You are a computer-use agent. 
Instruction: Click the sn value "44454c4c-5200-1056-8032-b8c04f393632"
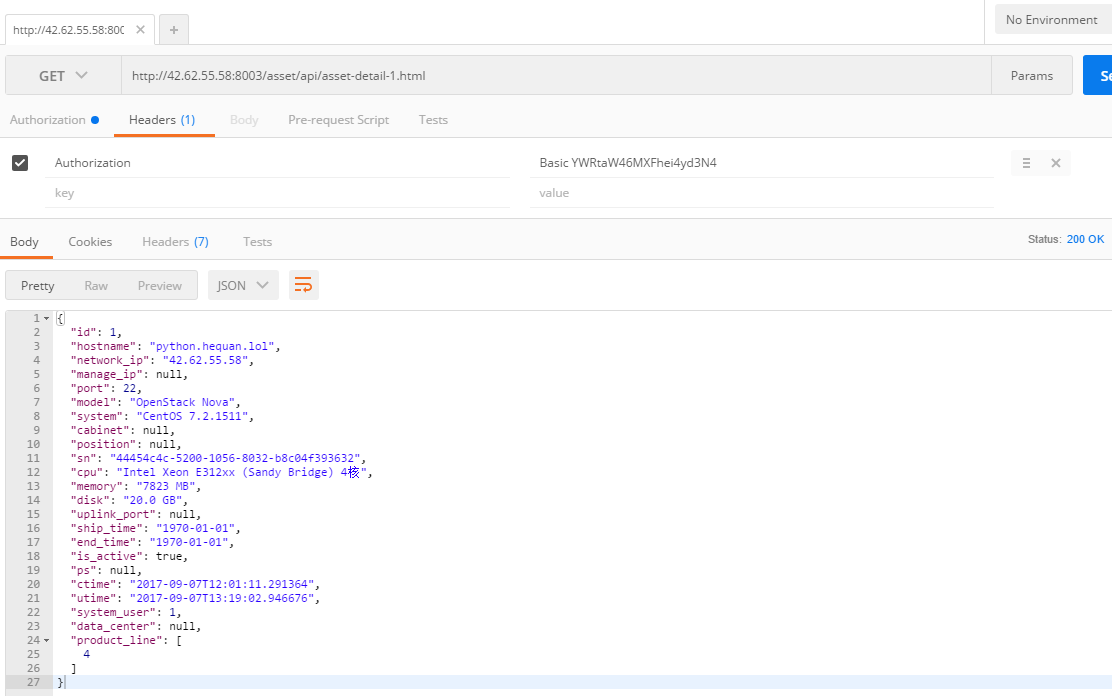234,458
